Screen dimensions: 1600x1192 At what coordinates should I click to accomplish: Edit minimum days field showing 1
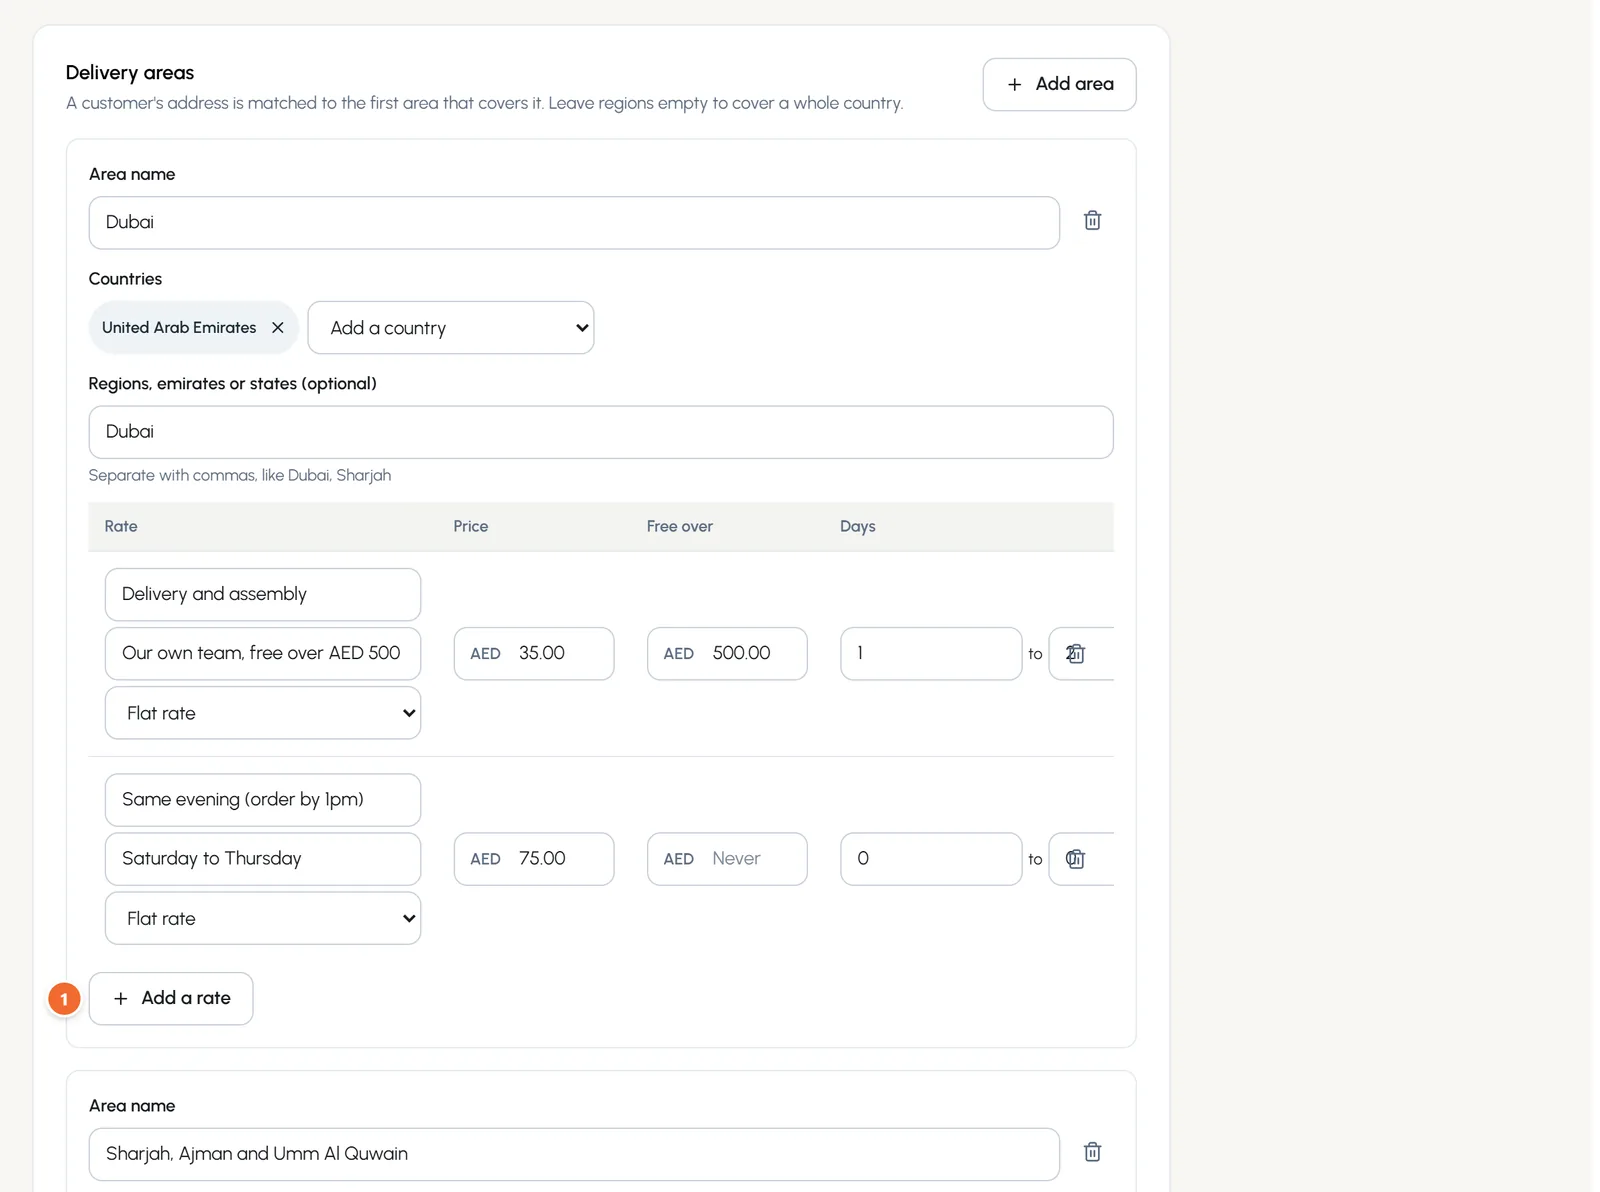click(931, 653)
